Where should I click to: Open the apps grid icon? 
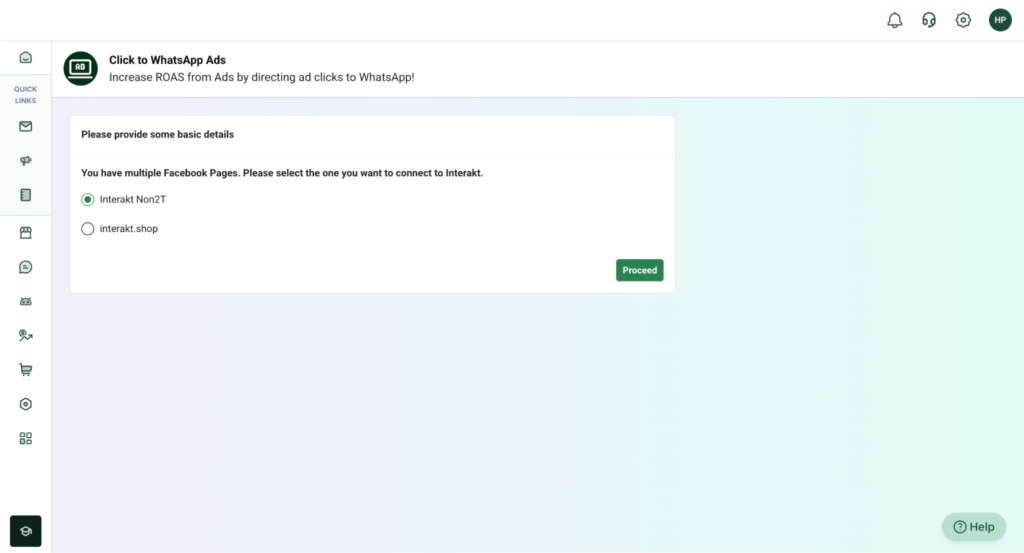pos(25,439)
